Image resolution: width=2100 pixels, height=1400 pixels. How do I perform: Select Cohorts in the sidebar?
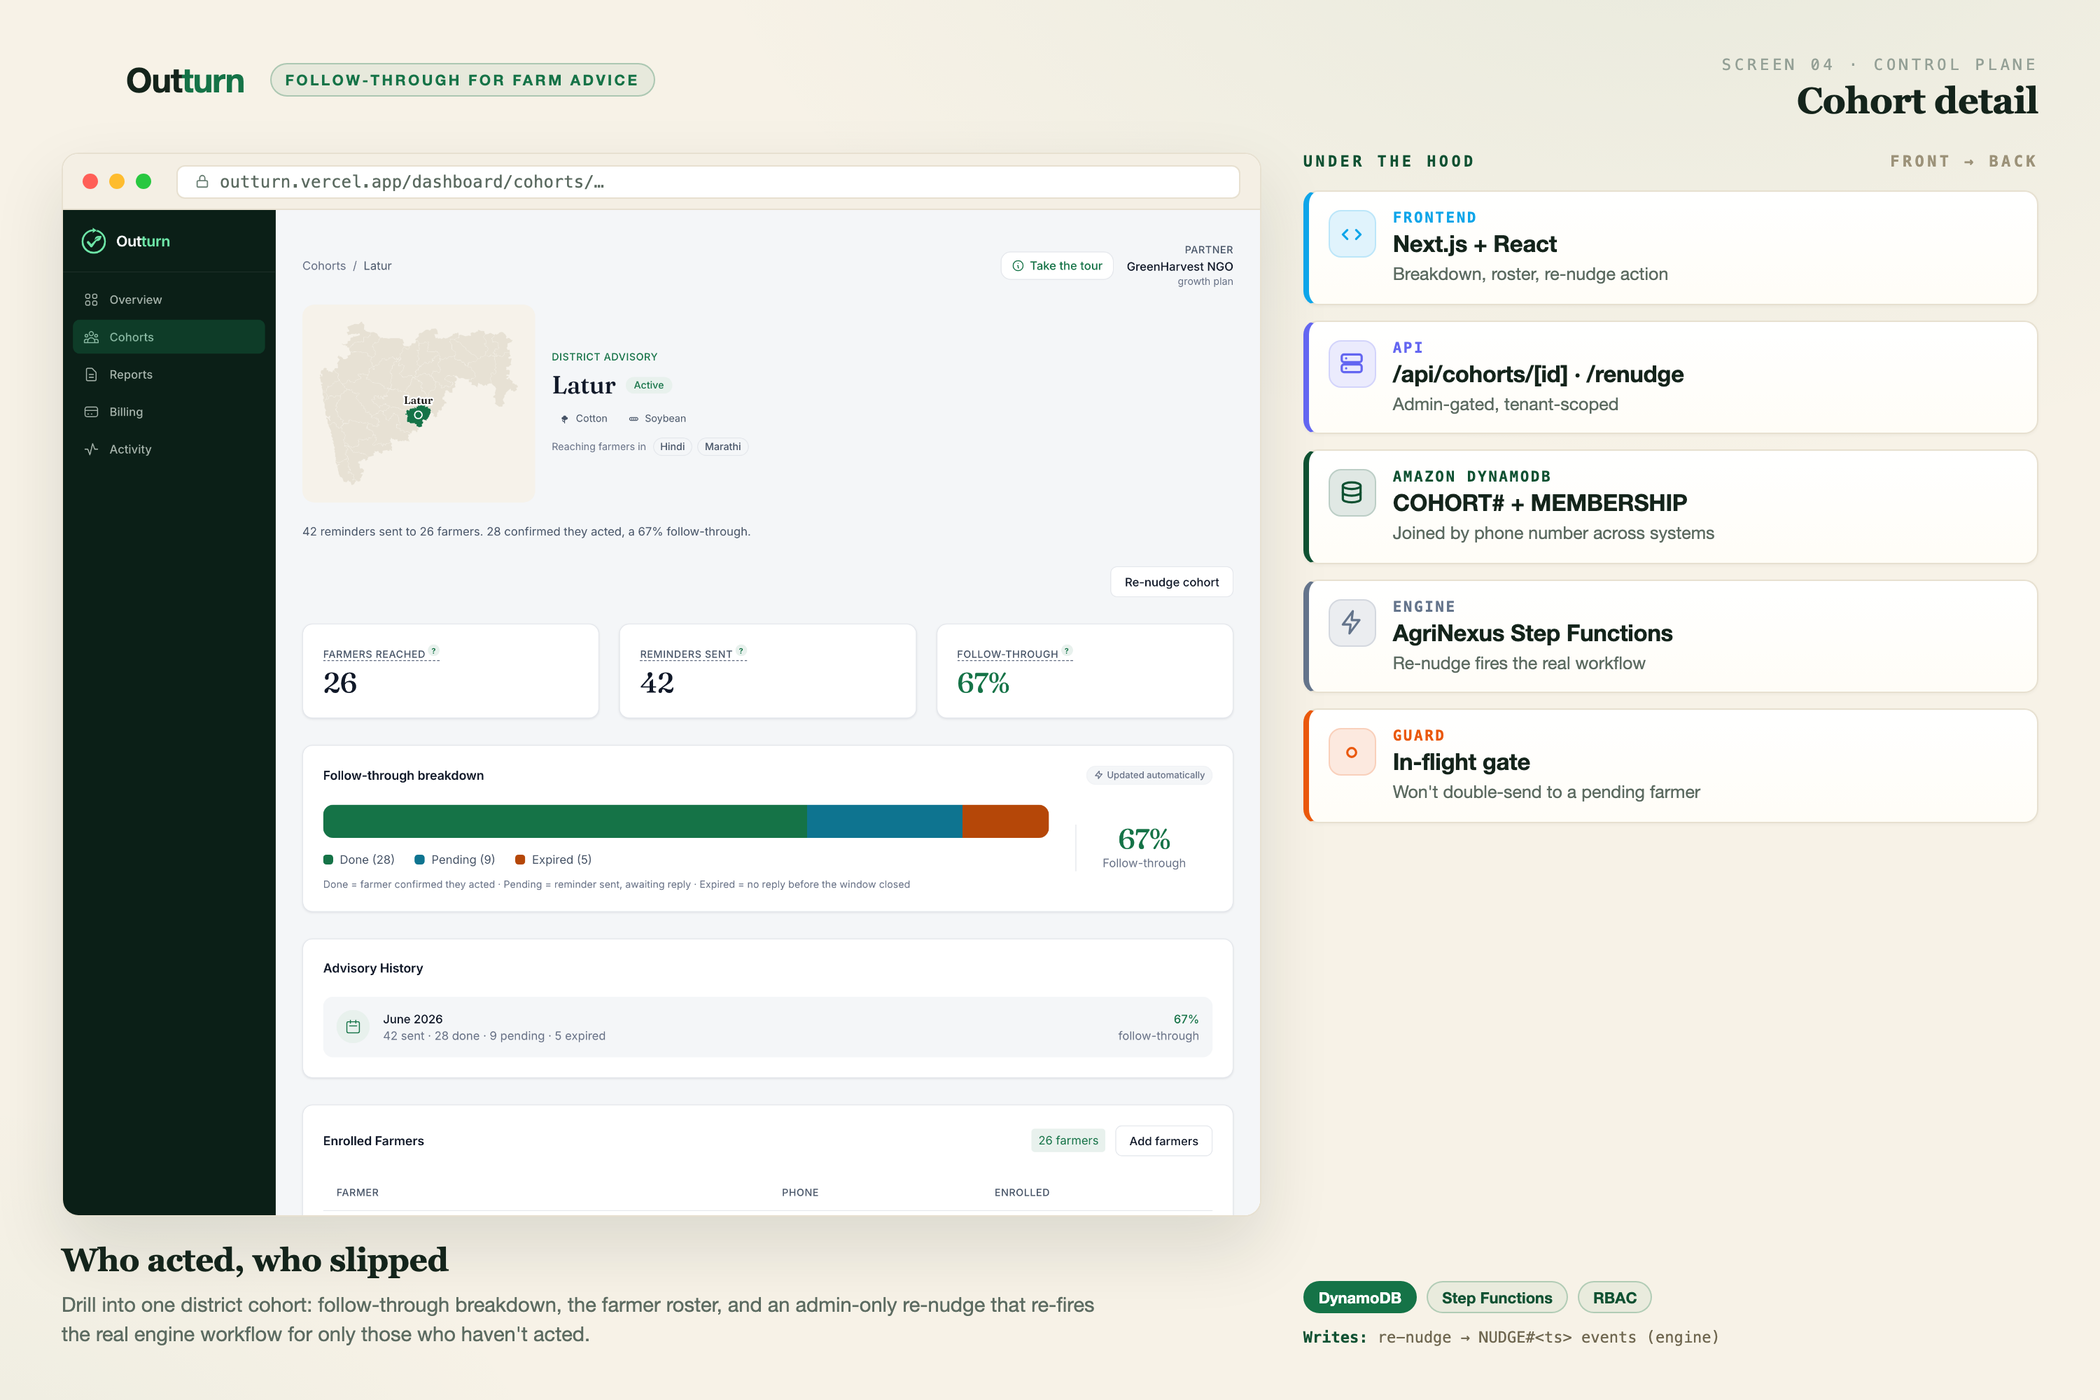click(x=169, y=337)
